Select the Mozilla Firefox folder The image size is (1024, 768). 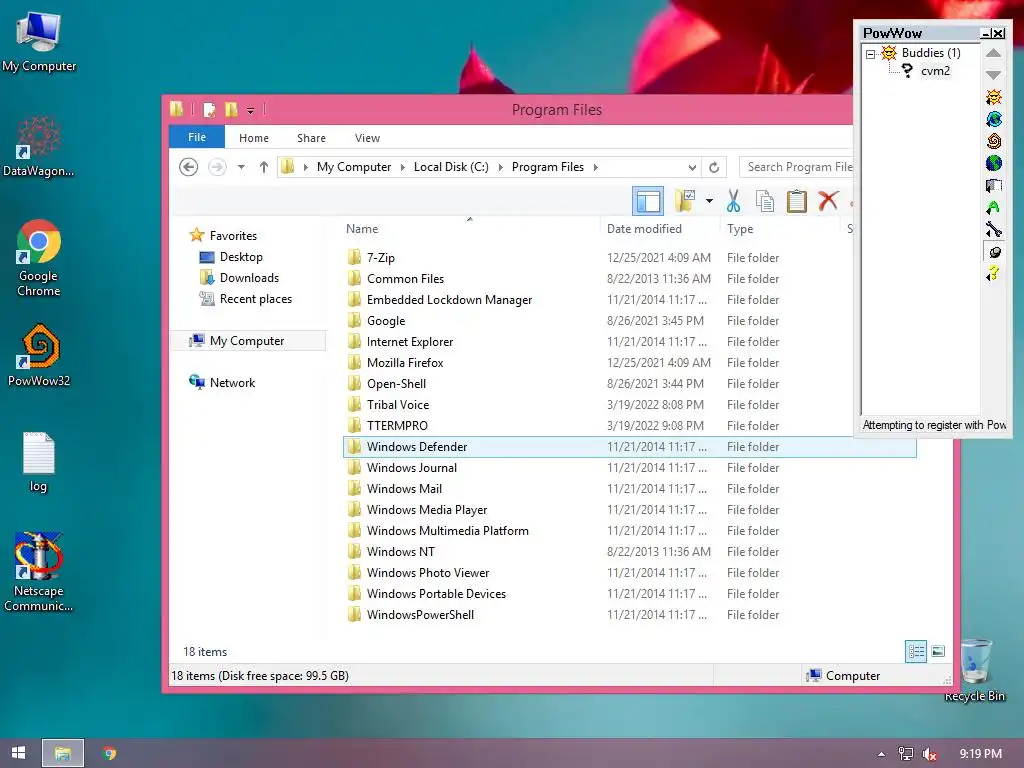click(x=405, y=362)
